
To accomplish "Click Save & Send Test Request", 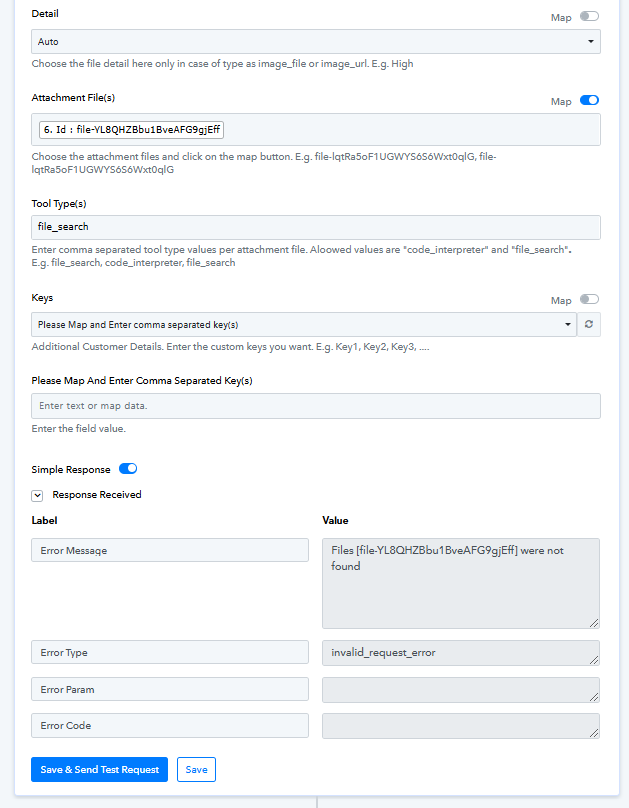I will 99,769.
